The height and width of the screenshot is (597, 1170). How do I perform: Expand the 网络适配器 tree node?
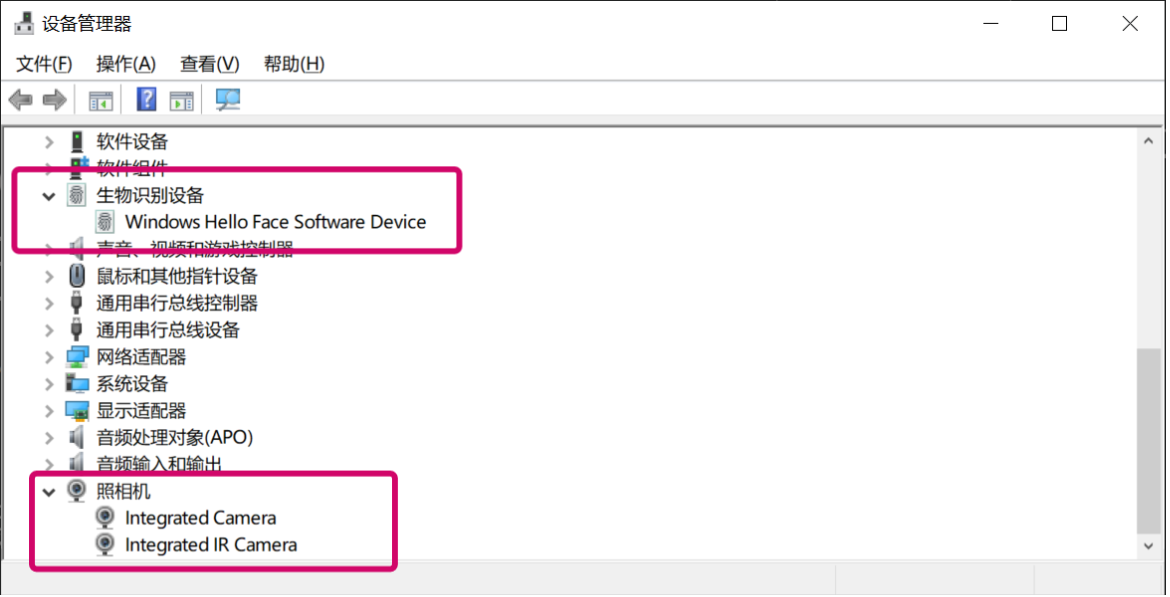(49, 356)
